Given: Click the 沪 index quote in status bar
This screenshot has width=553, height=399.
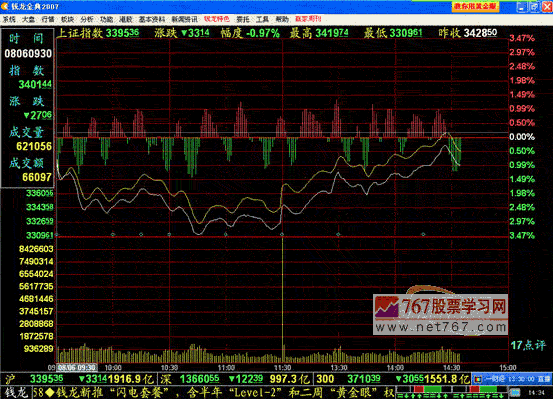Looking at the screenshot, I should point(79,379).
